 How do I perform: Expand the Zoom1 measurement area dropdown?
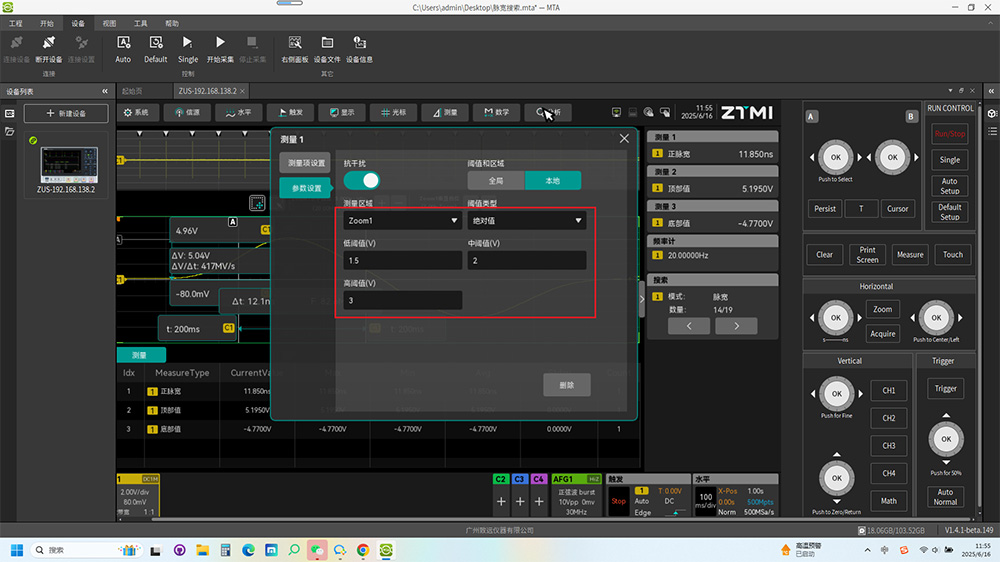(x=402, y=221)
